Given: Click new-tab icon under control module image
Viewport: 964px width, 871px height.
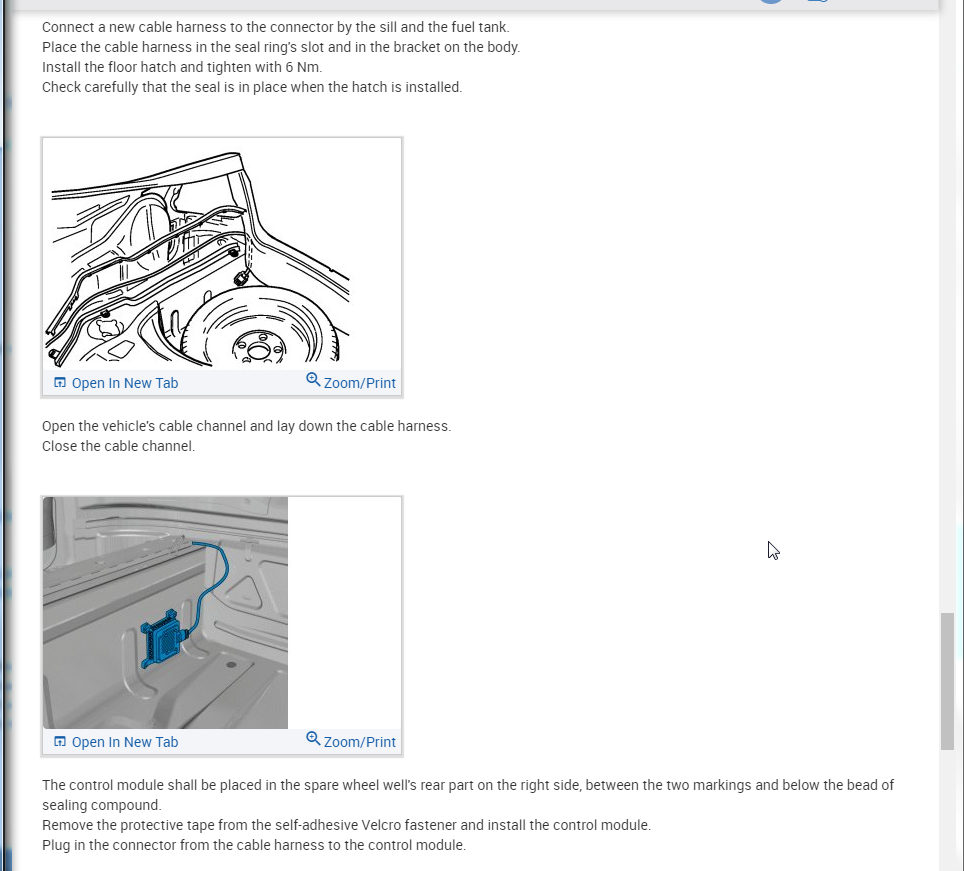Looking at the screenshot, I should pos(60,741).
